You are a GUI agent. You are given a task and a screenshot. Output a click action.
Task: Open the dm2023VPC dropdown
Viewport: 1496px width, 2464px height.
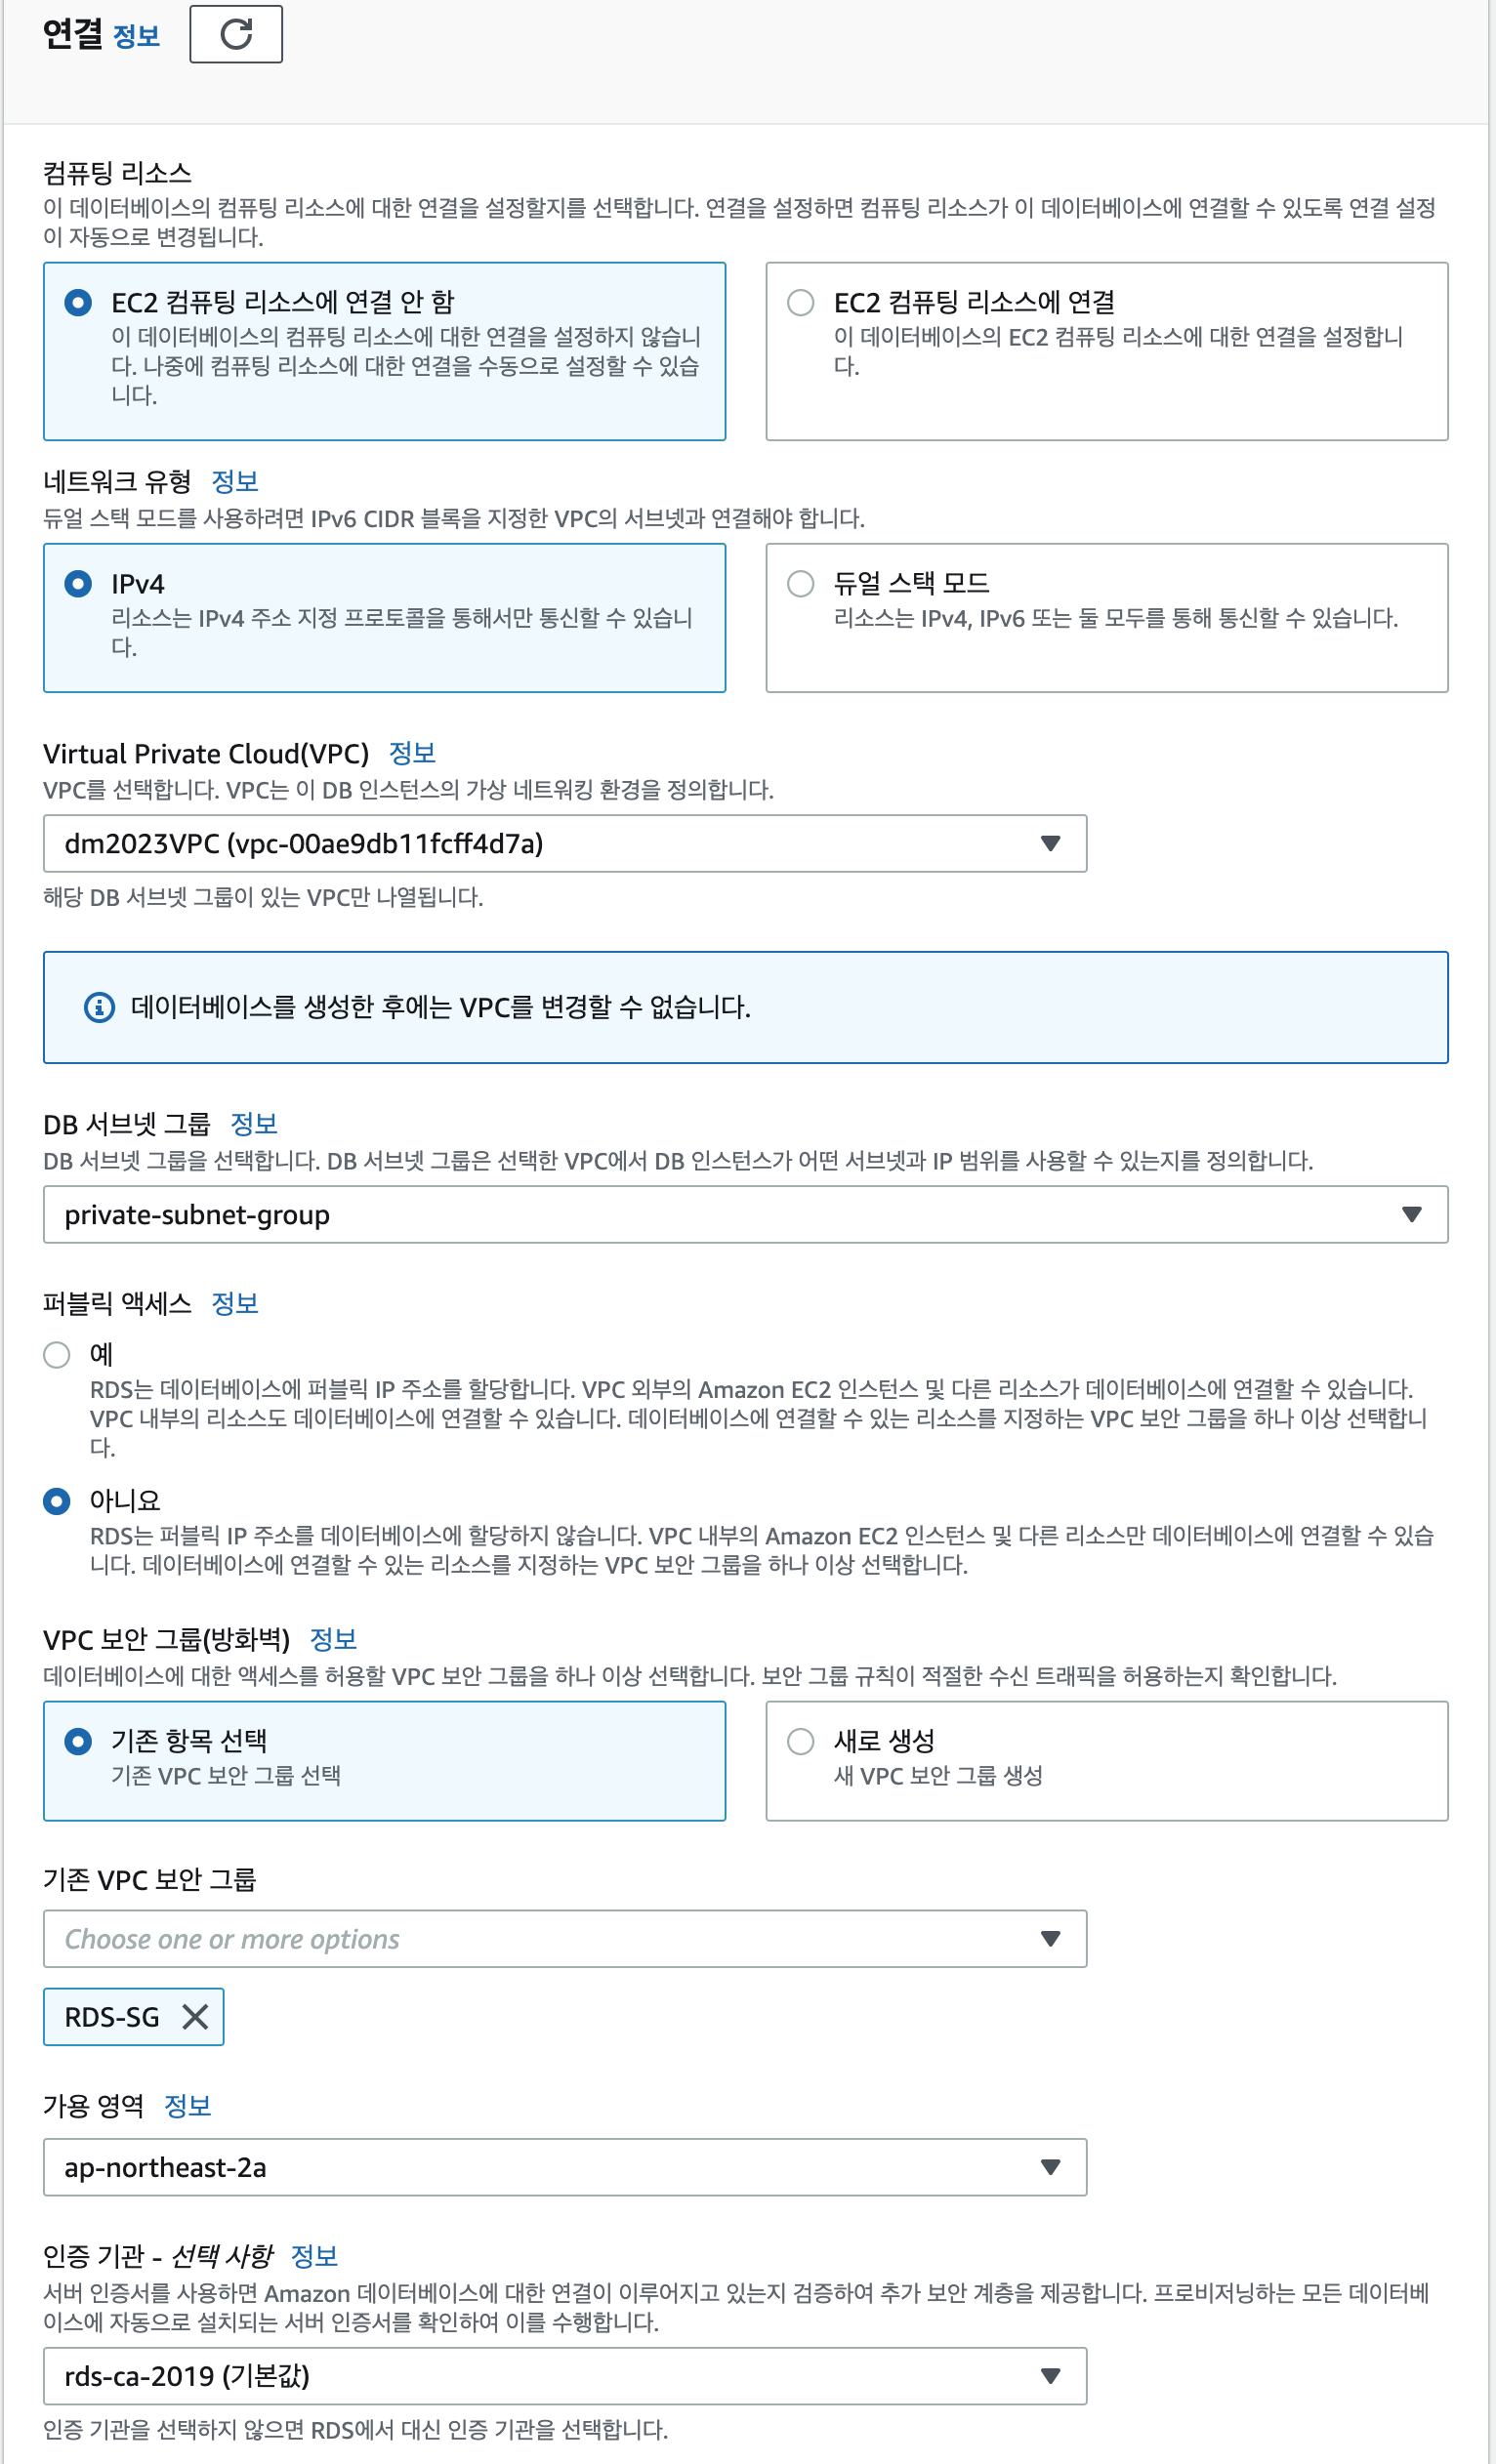565,844
